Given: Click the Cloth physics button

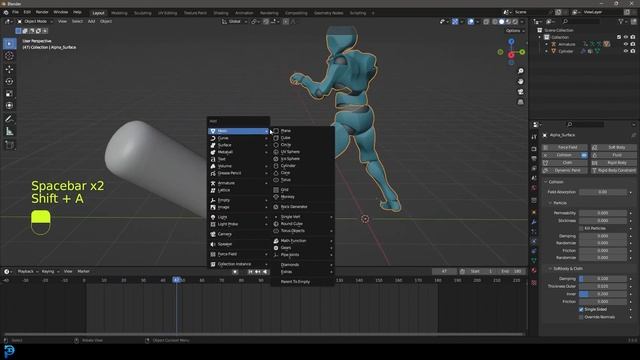Looking at the screenshot, I should [565, 162].
